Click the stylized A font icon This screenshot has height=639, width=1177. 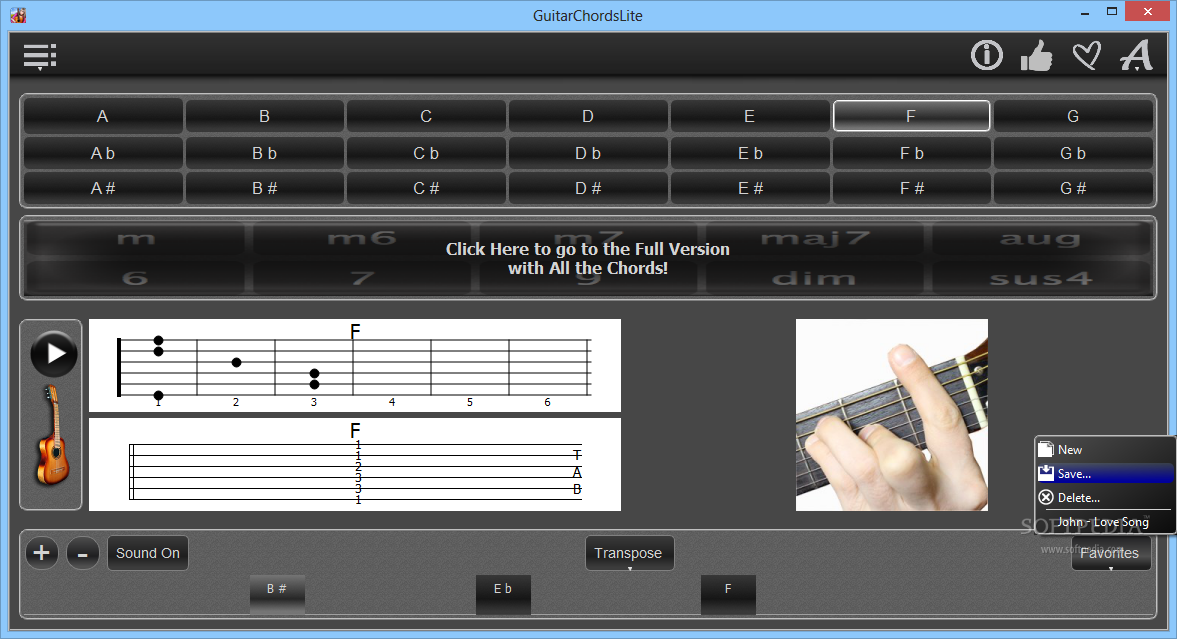[x=1136, y=55]
